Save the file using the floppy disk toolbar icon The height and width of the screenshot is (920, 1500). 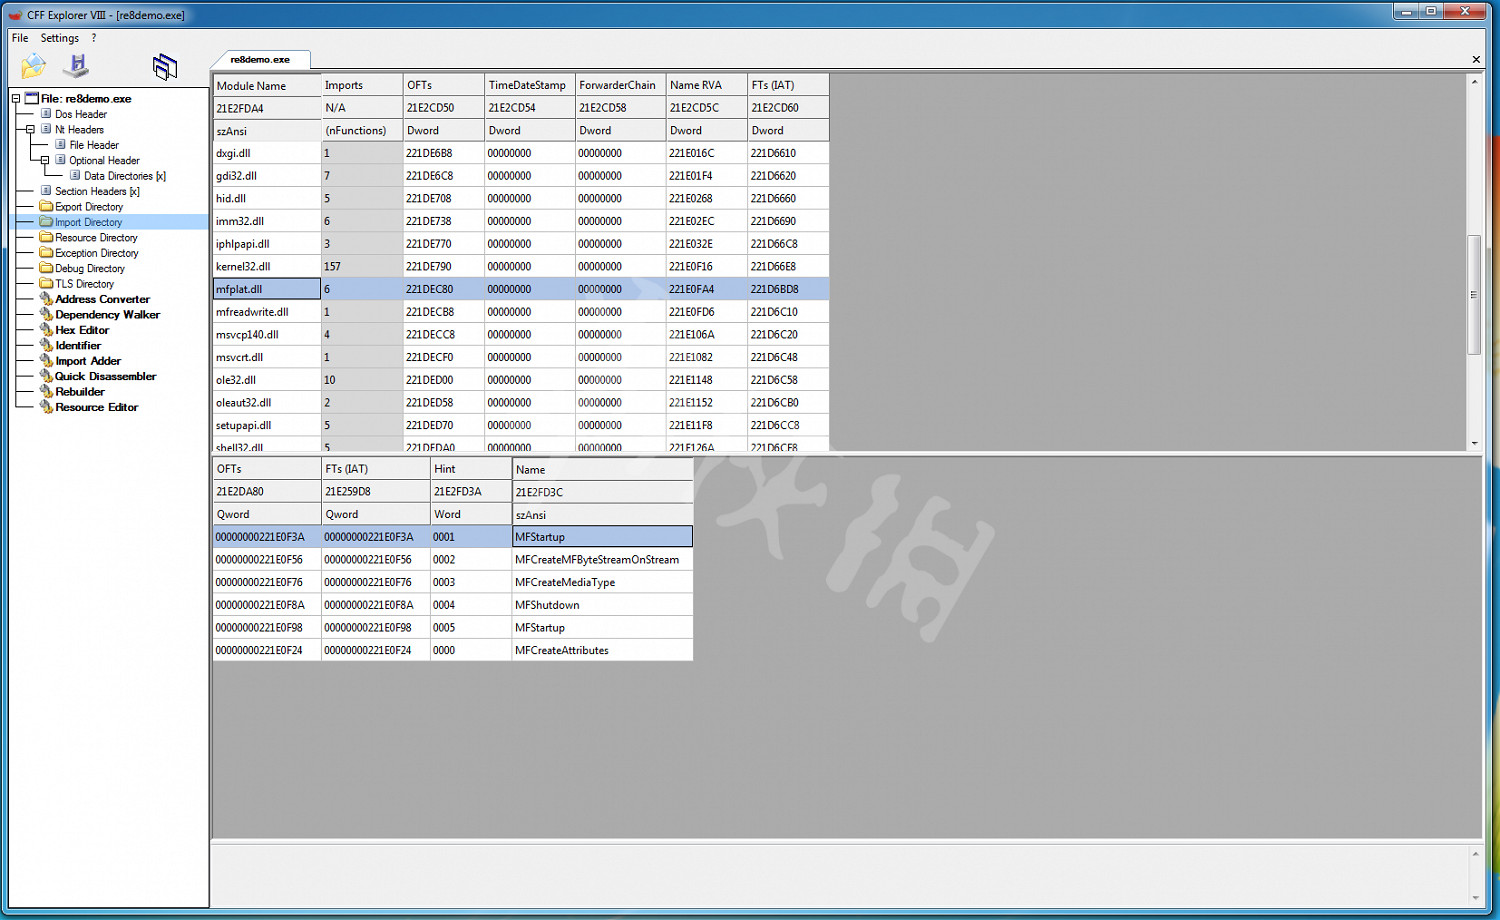click(78, 64)
